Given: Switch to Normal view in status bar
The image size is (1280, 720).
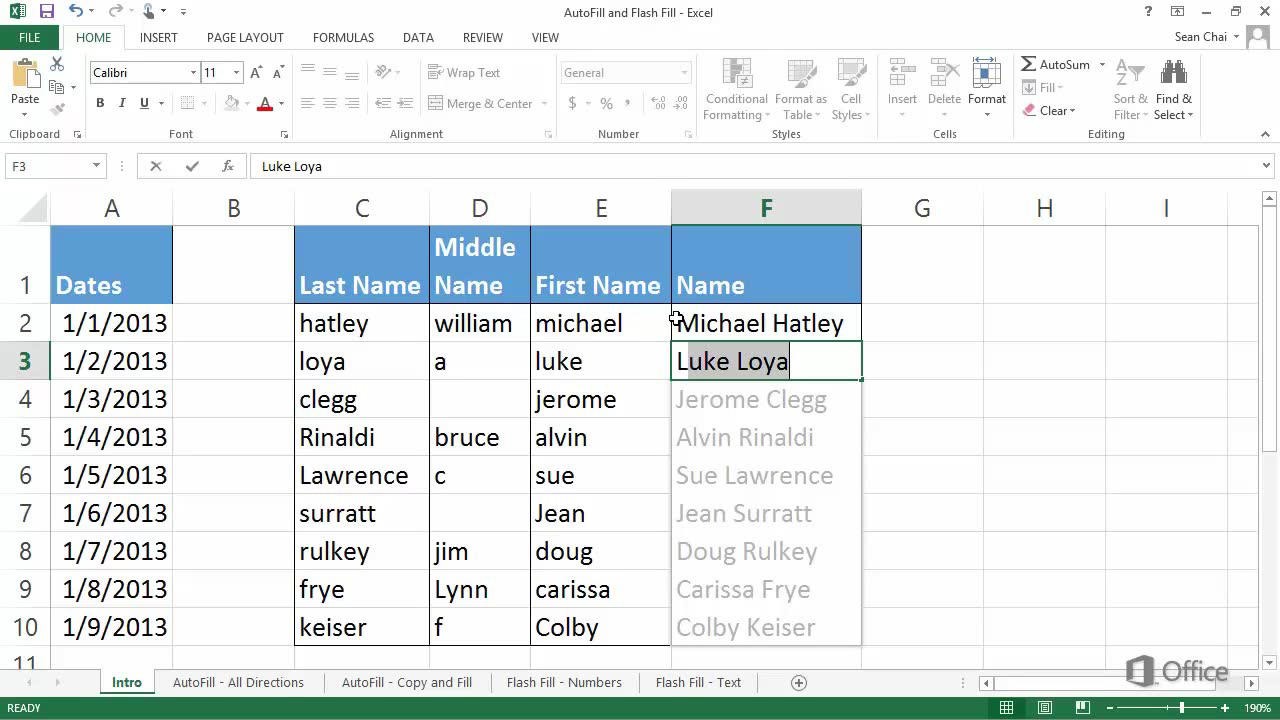Looking at the screenshot, I should tap(1007, 708).
